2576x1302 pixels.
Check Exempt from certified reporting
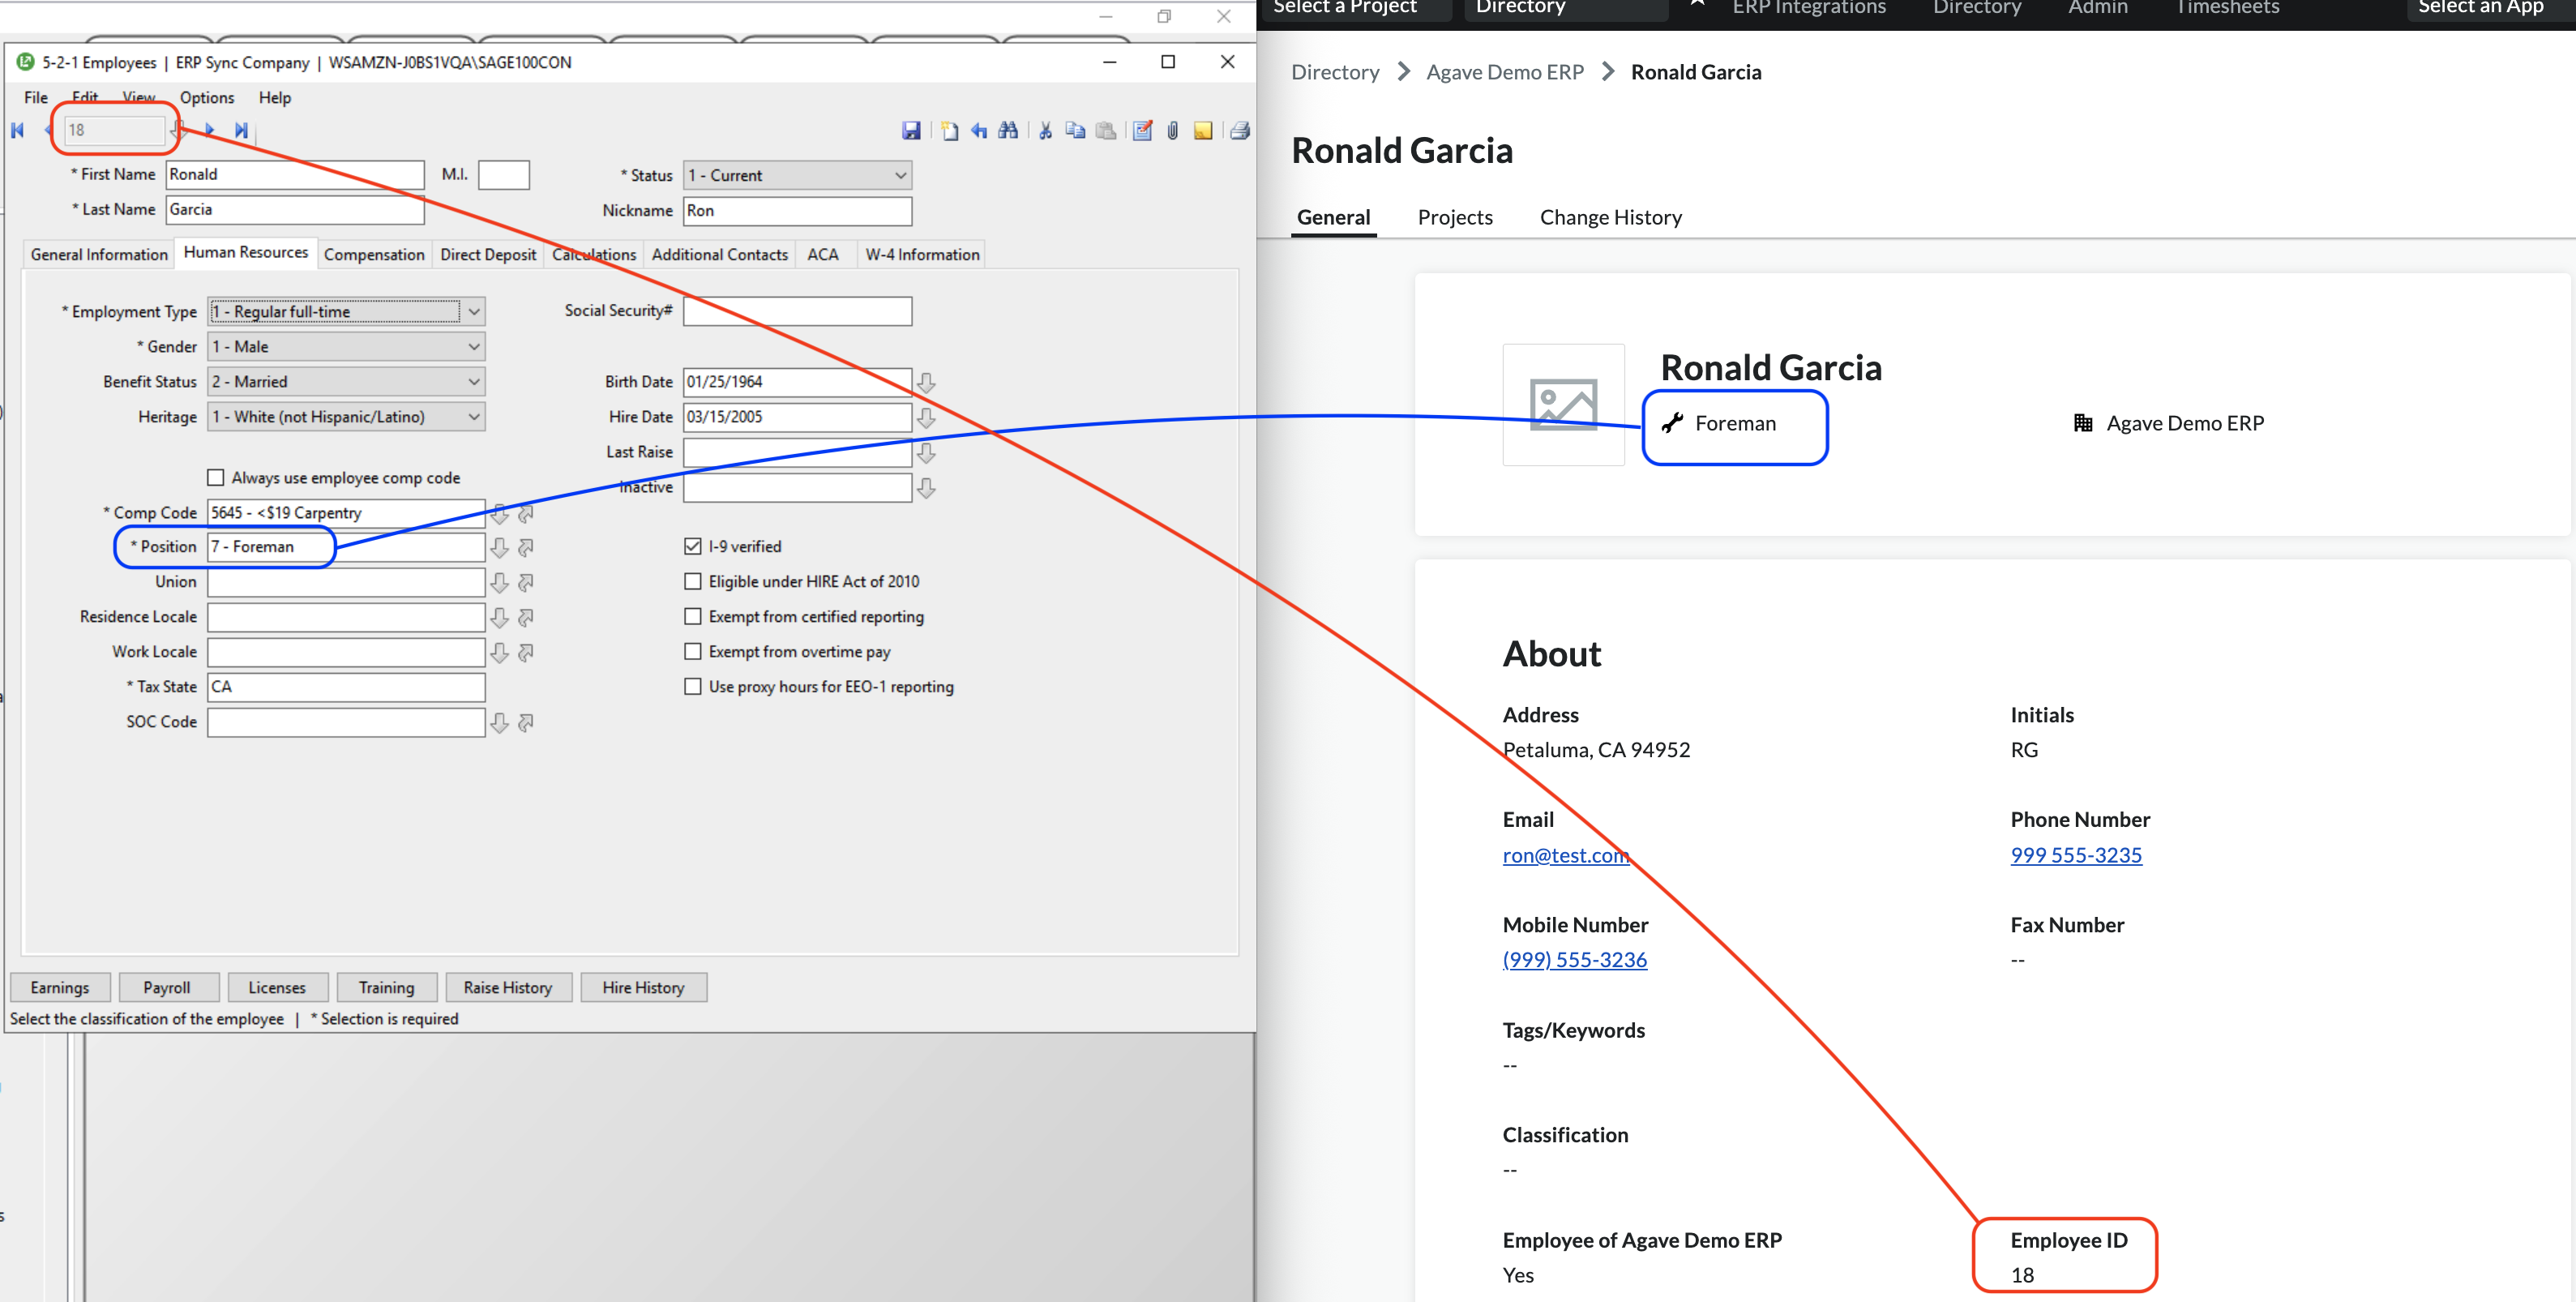tap(693, 617)
